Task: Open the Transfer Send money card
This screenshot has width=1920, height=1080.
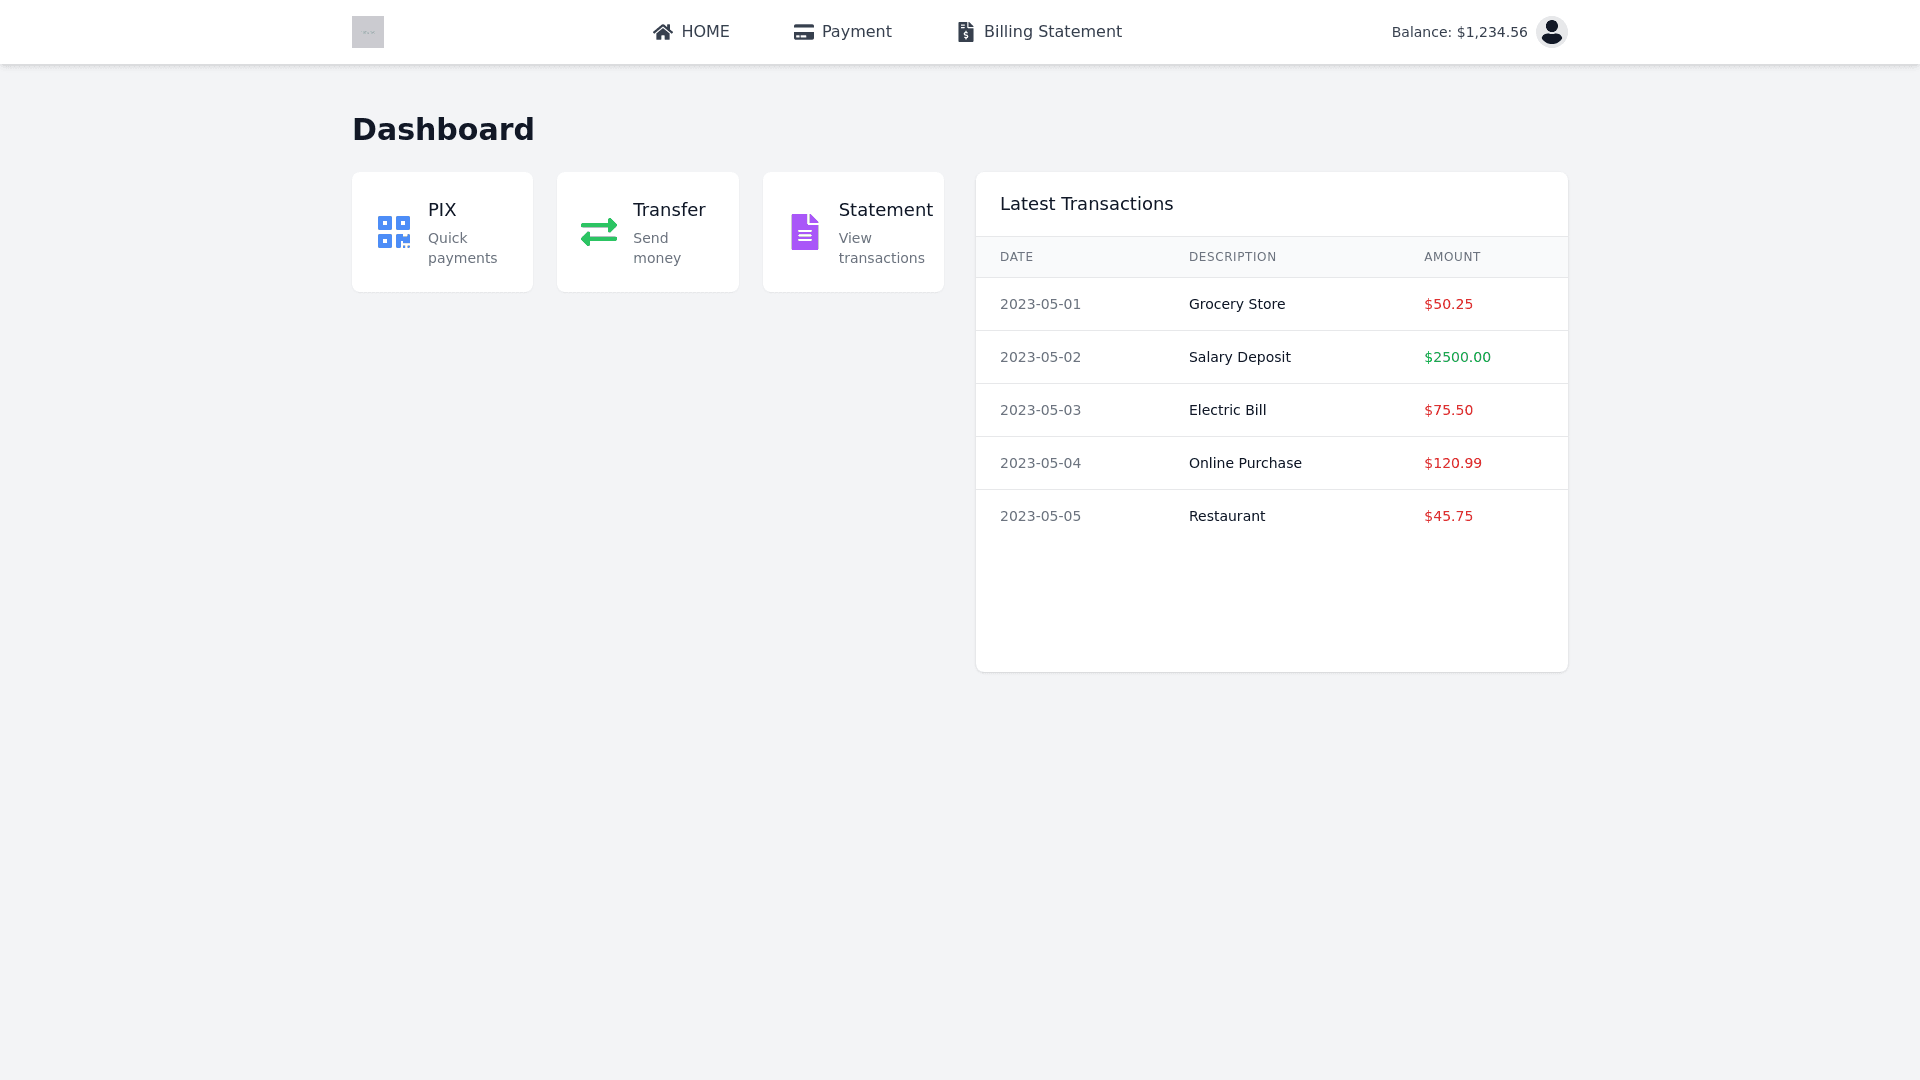Action: tap(648, 232)
